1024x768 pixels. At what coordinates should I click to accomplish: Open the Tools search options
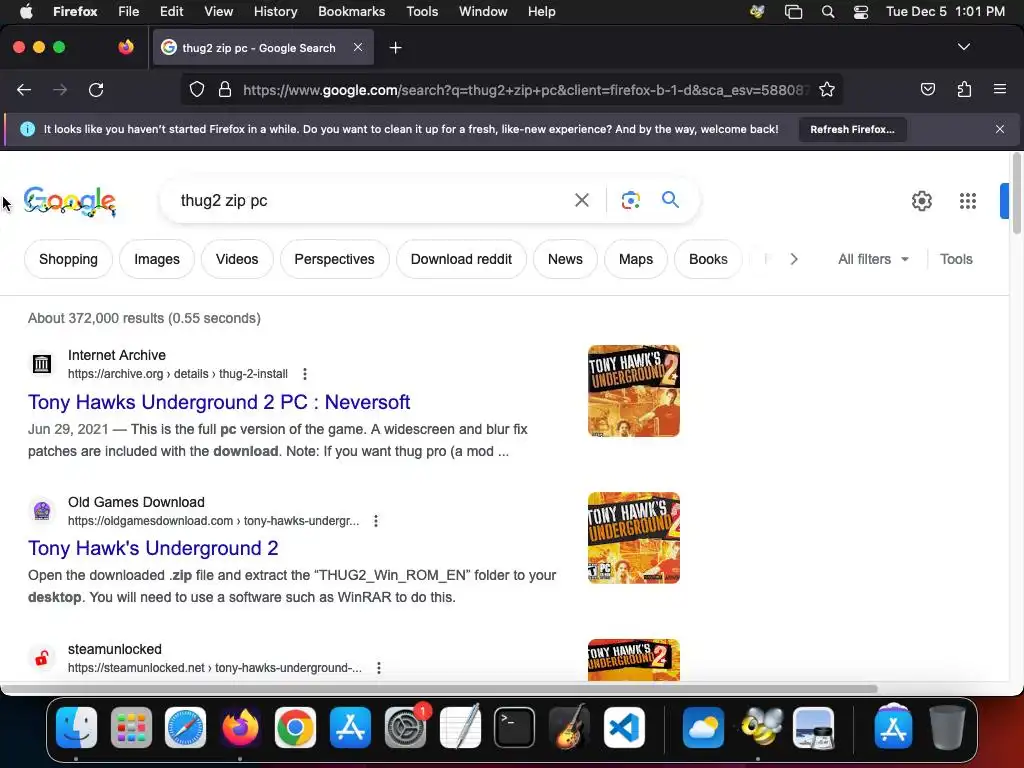point(956,259)
